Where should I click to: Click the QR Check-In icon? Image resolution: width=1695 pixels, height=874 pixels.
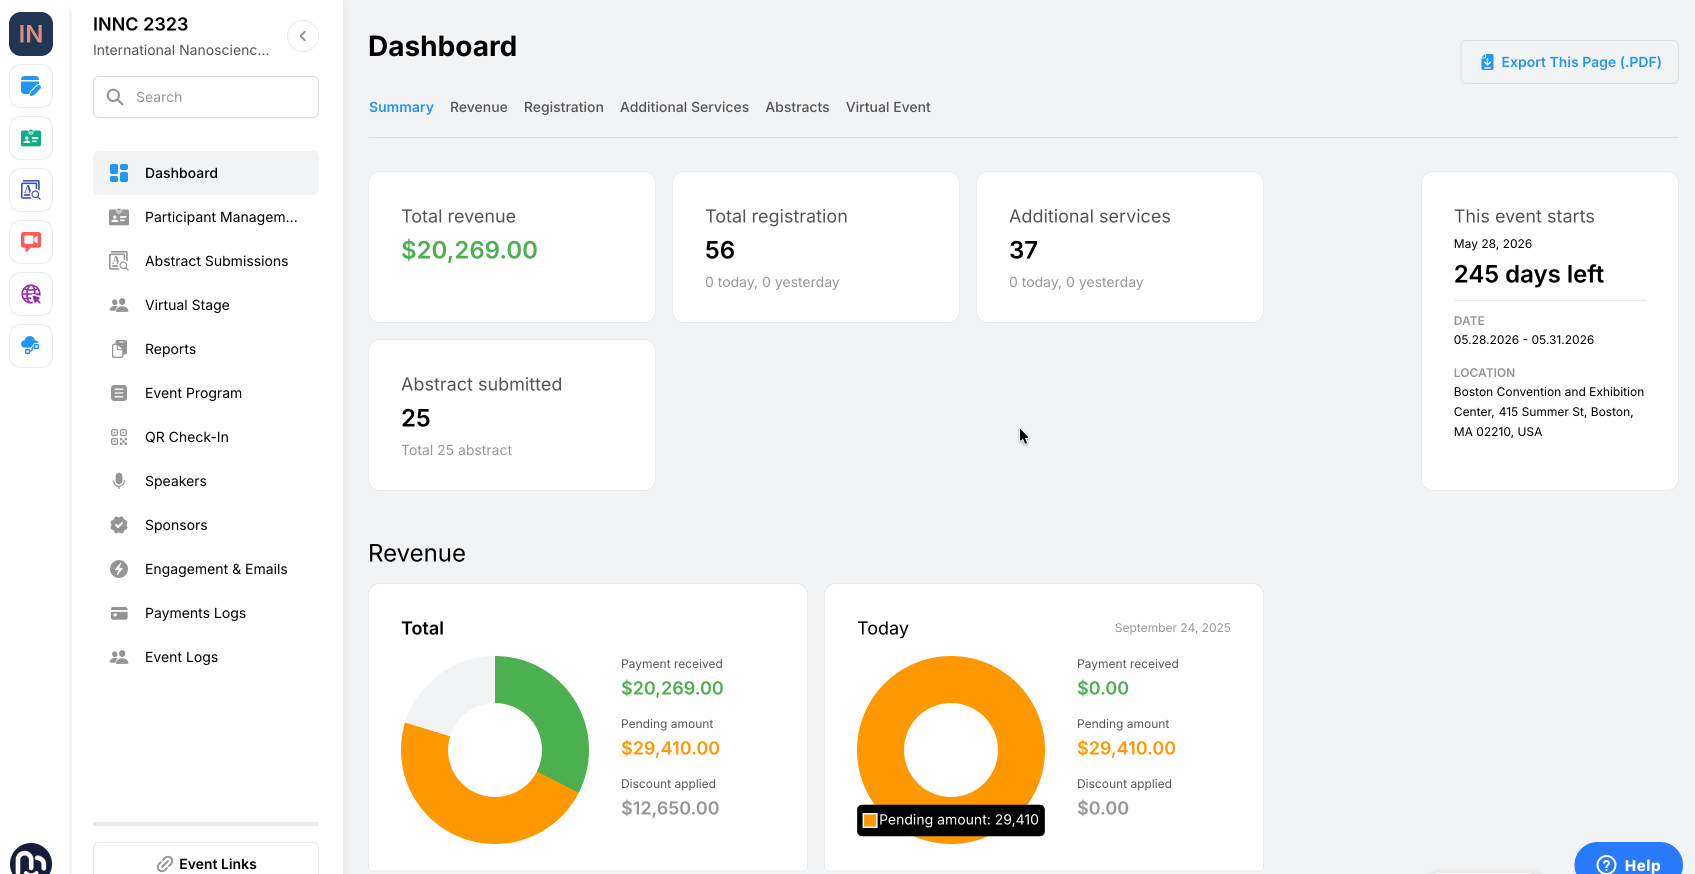pyautogui.click(x=119, y=437)
